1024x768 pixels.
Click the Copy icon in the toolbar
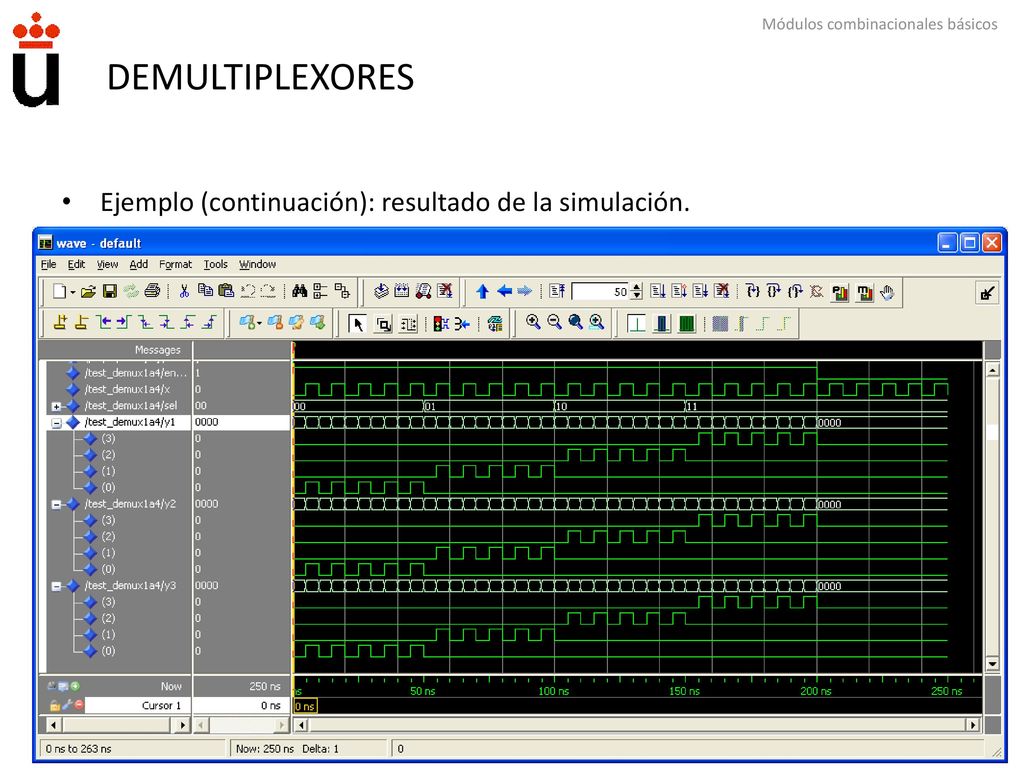point(206,291)
